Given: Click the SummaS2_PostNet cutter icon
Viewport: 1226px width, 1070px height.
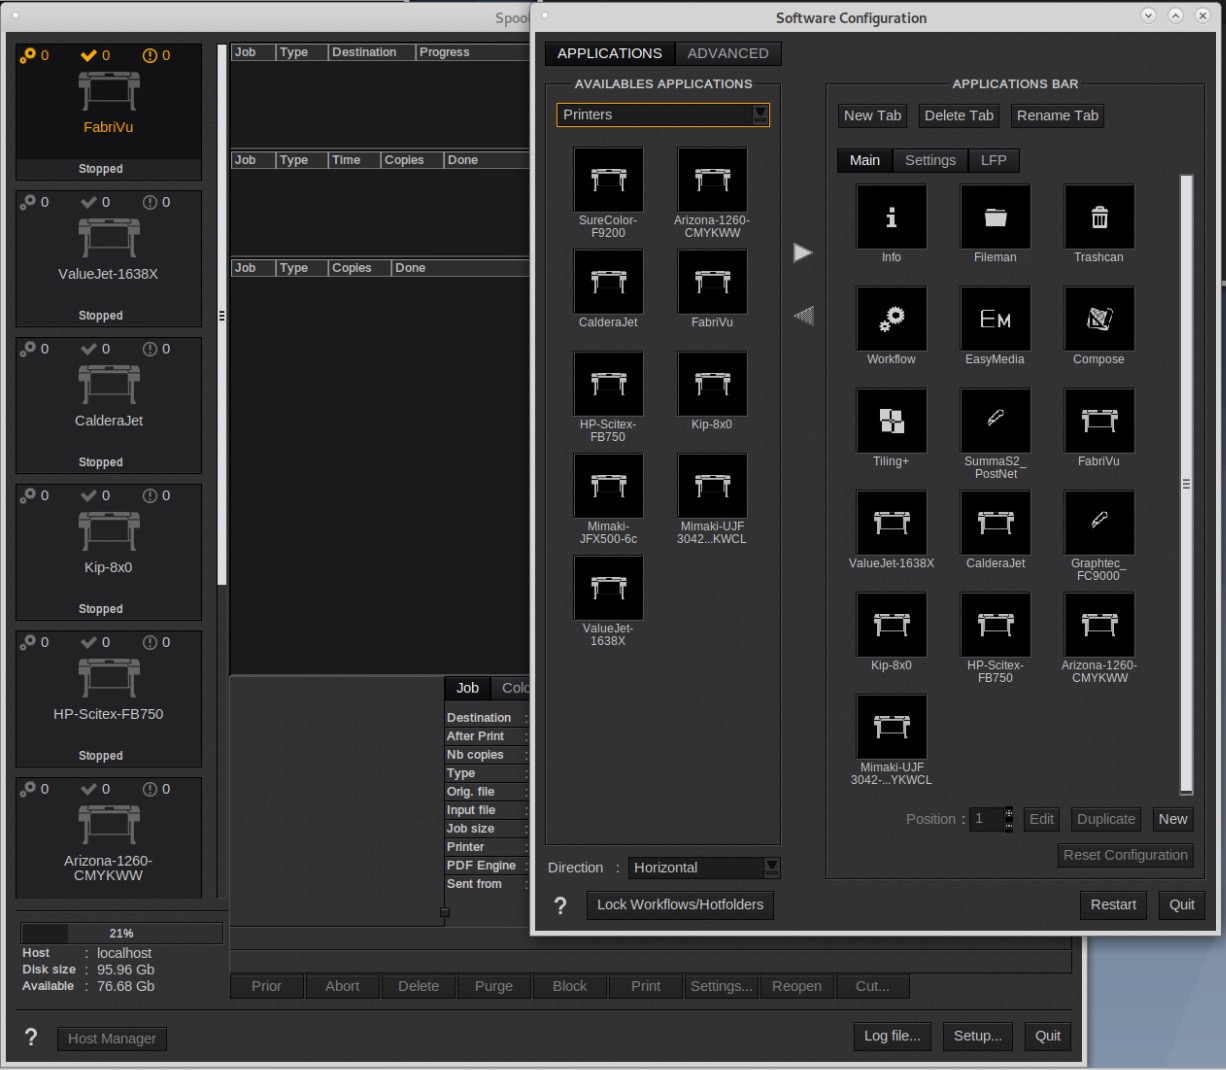Looking at the screenshot, I should tap(995, 421).
